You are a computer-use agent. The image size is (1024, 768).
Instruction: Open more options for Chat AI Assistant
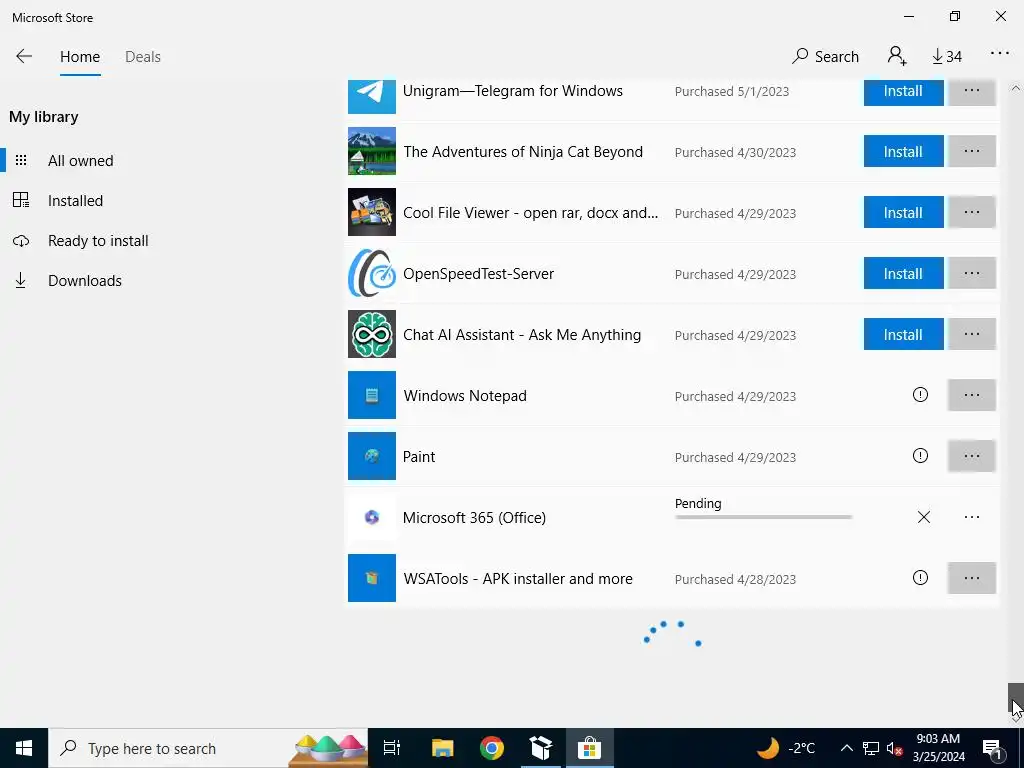(972, 334)
